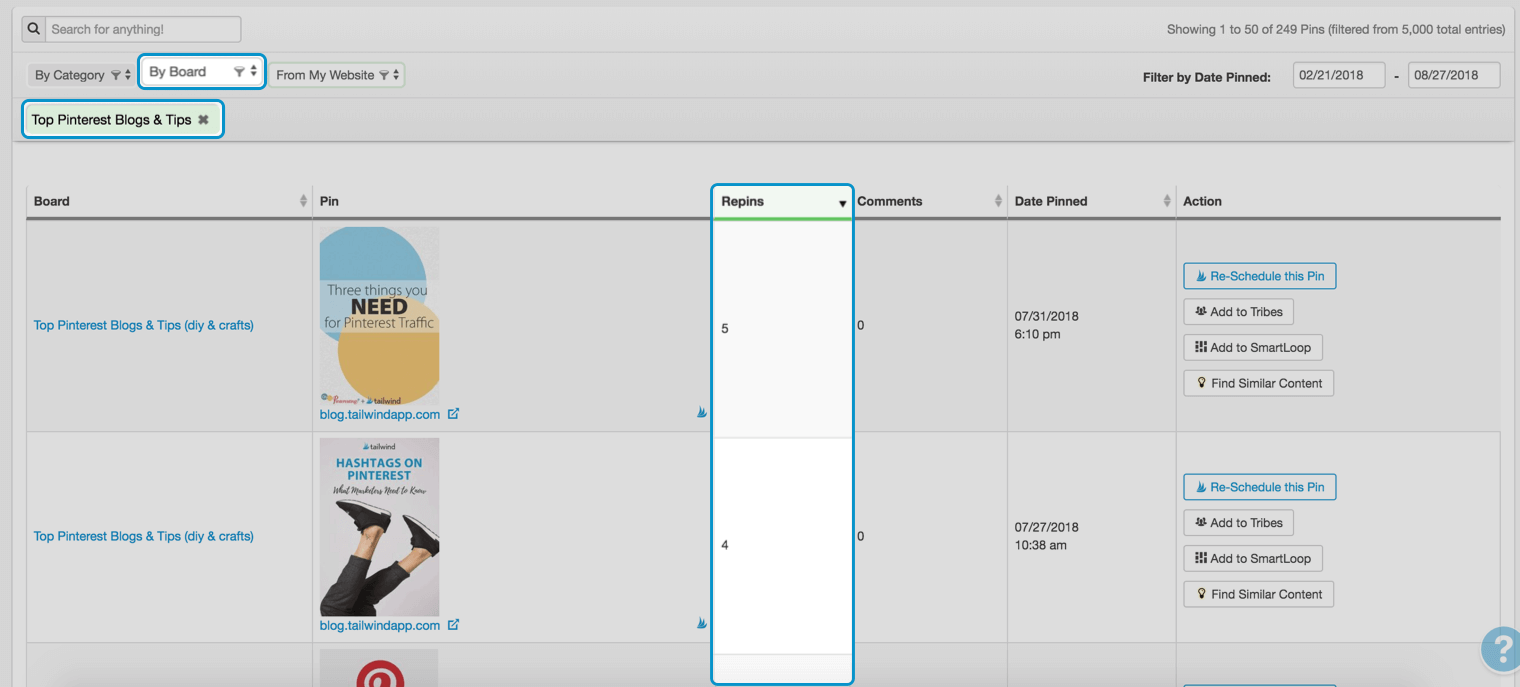
Task: Open the From My Website filter dropdown
Action: [x=337, y=75]
